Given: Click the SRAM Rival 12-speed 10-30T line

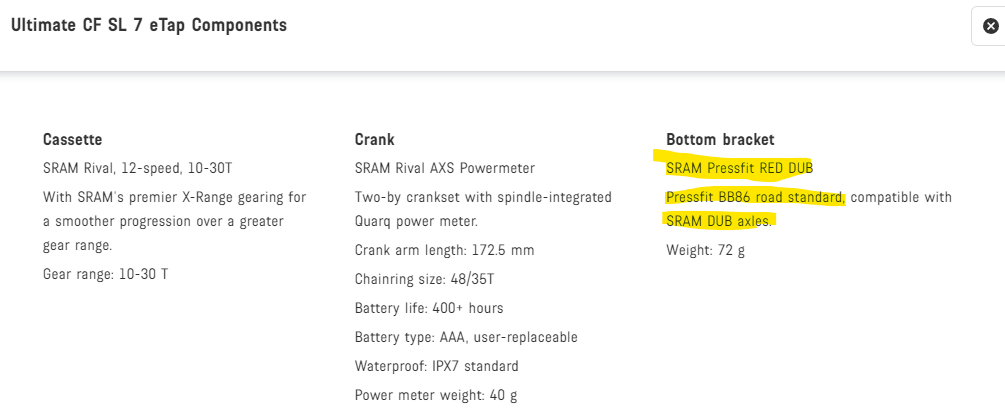Looking at the screenshot, I should point(138,167).
